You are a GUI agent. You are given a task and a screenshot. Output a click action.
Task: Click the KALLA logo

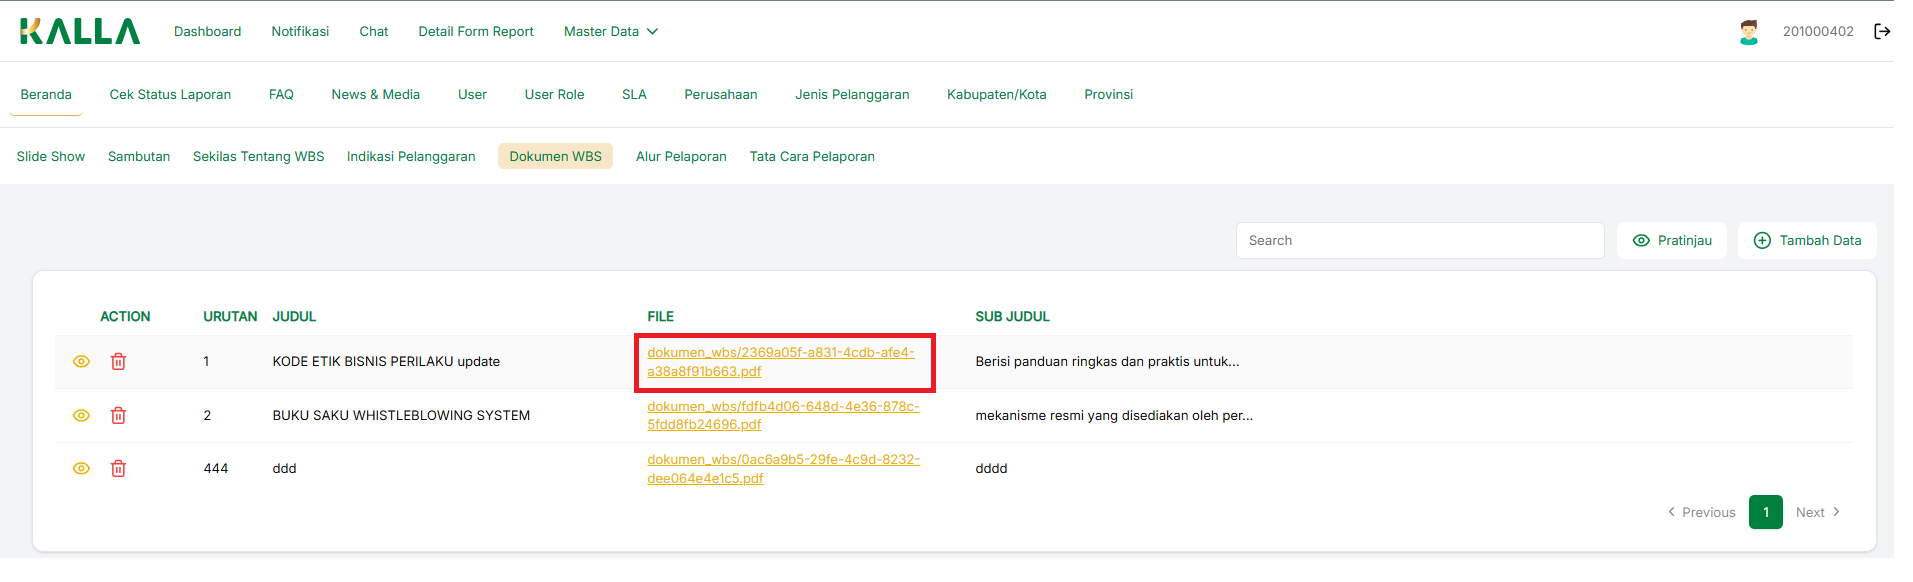pyautogui.click(x=80, y=32)
